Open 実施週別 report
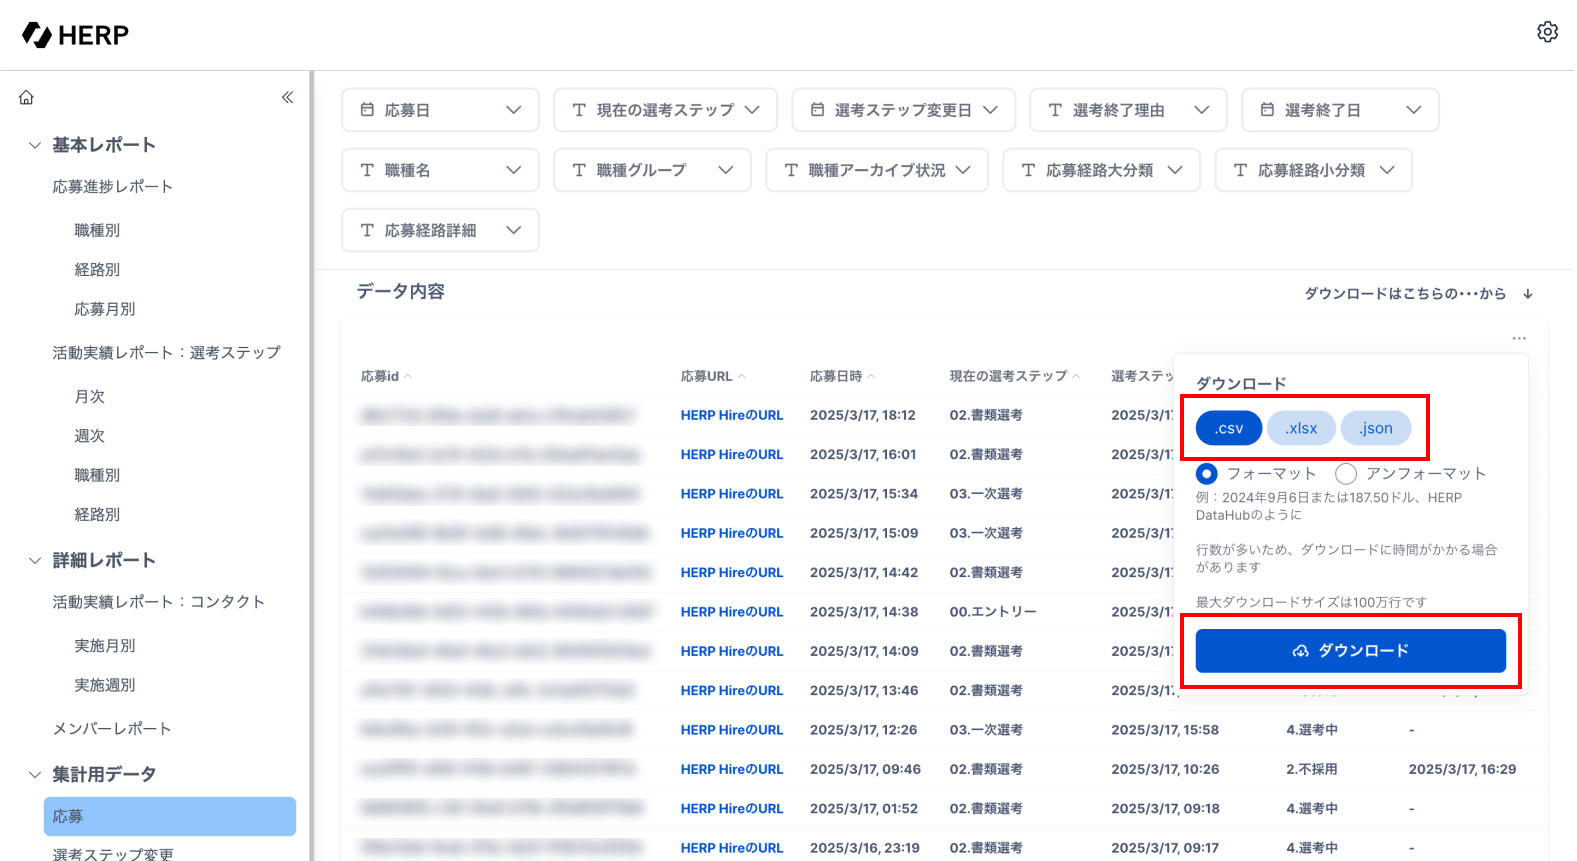Image resolution: width=1577 pixels, height=861 pixels. [105, 685]
